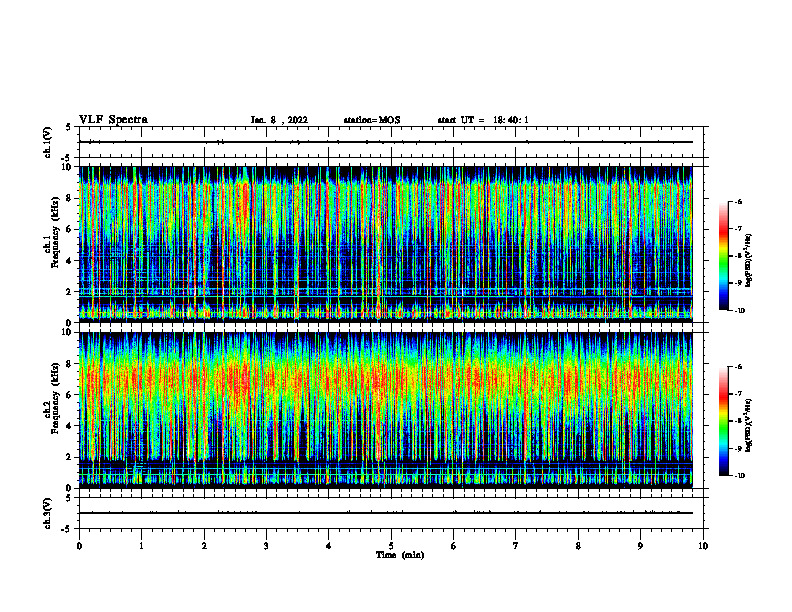Click the ch.1 spectrogram color bar

[x=723, y=256]
